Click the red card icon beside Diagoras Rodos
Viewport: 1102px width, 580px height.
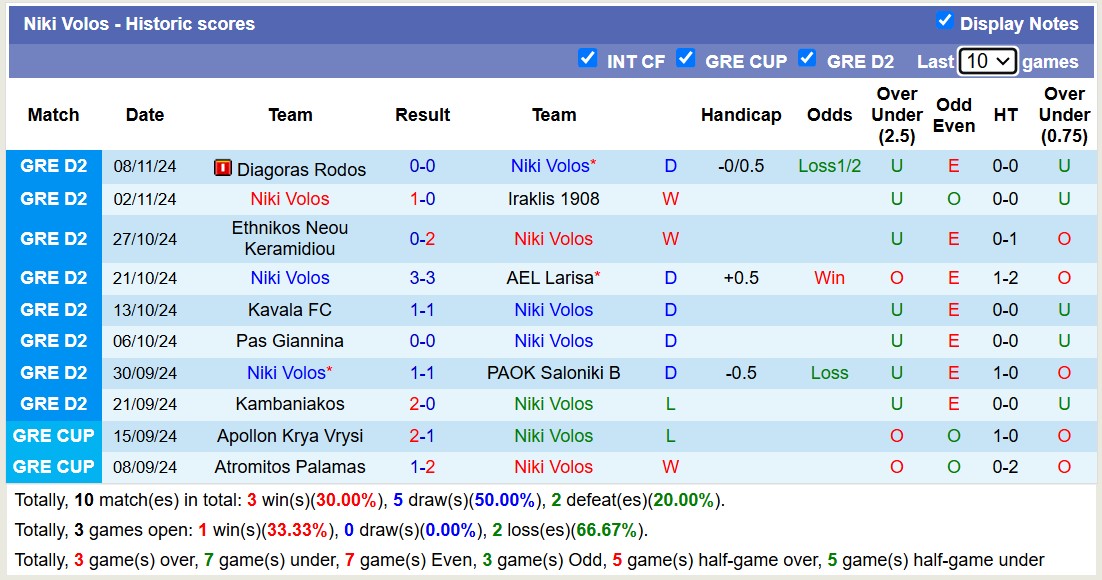(223, 168)
